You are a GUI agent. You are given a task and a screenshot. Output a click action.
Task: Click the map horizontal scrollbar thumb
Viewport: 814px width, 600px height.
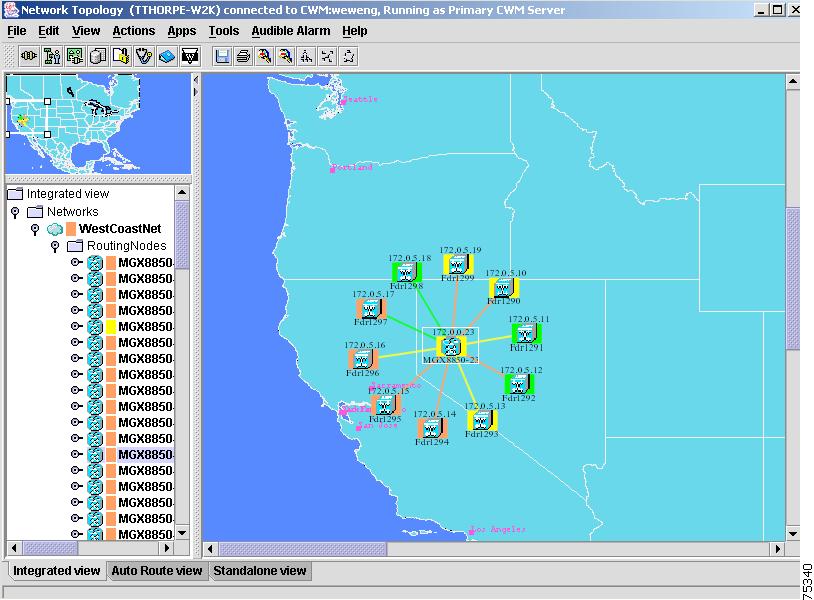[303, 549]
